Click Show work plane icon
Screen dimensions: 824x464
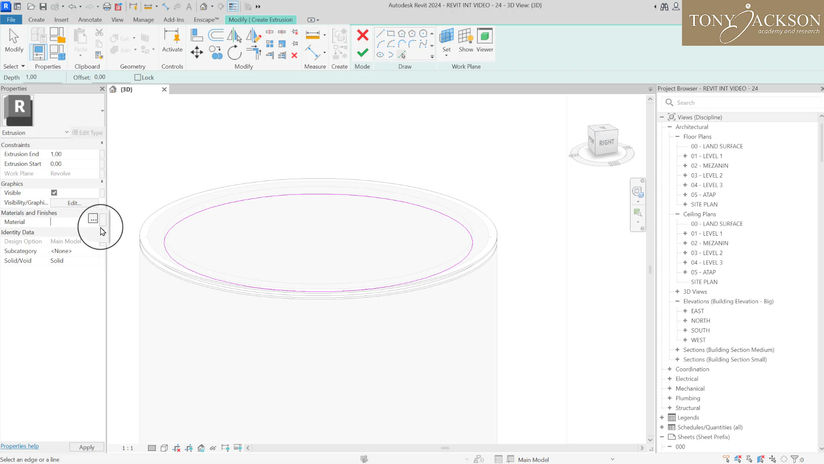point(466,40)
